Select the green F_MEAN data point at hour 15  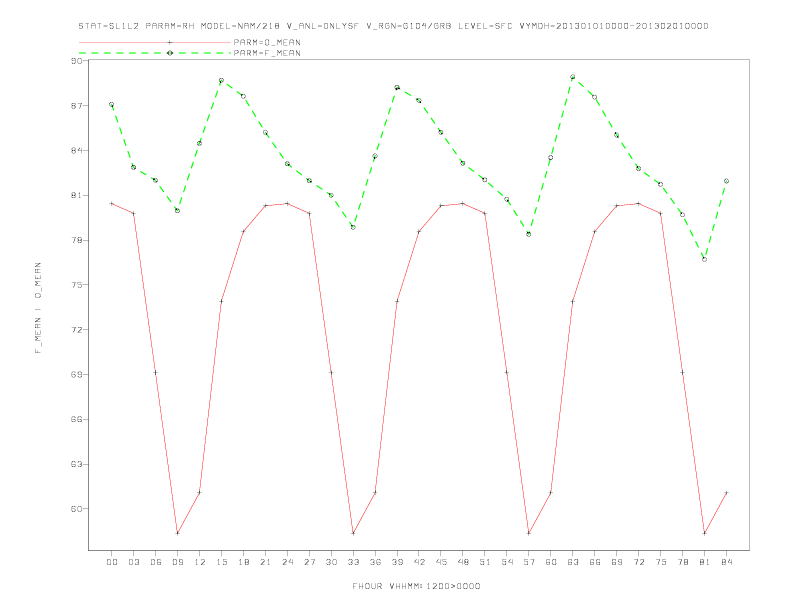[221, 80]
